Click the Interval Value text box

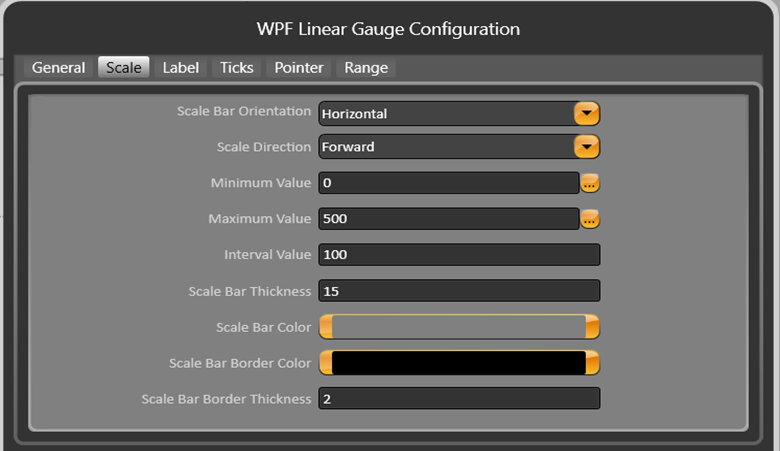458,255
